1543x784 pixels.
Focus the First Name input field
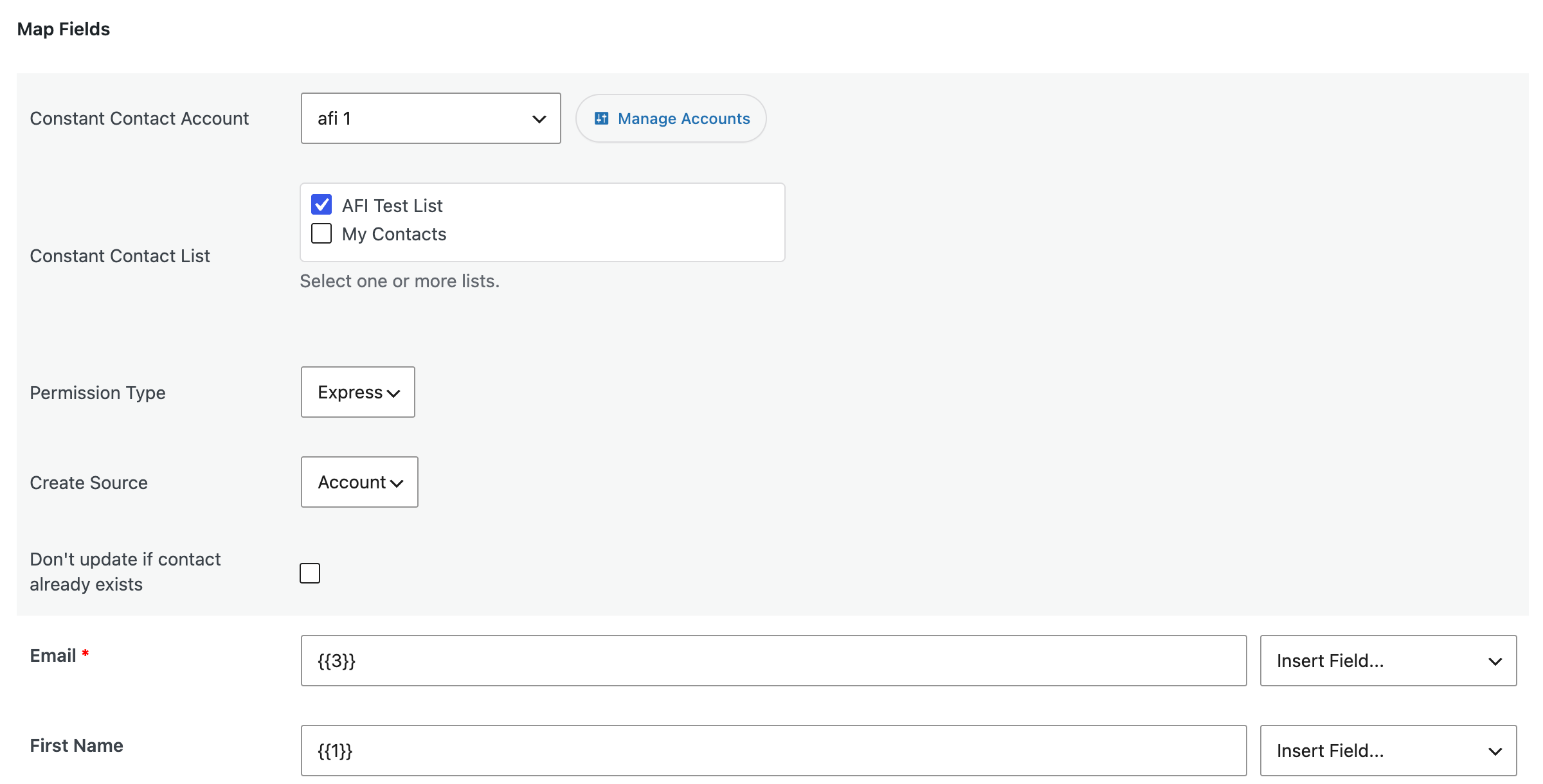773,751
